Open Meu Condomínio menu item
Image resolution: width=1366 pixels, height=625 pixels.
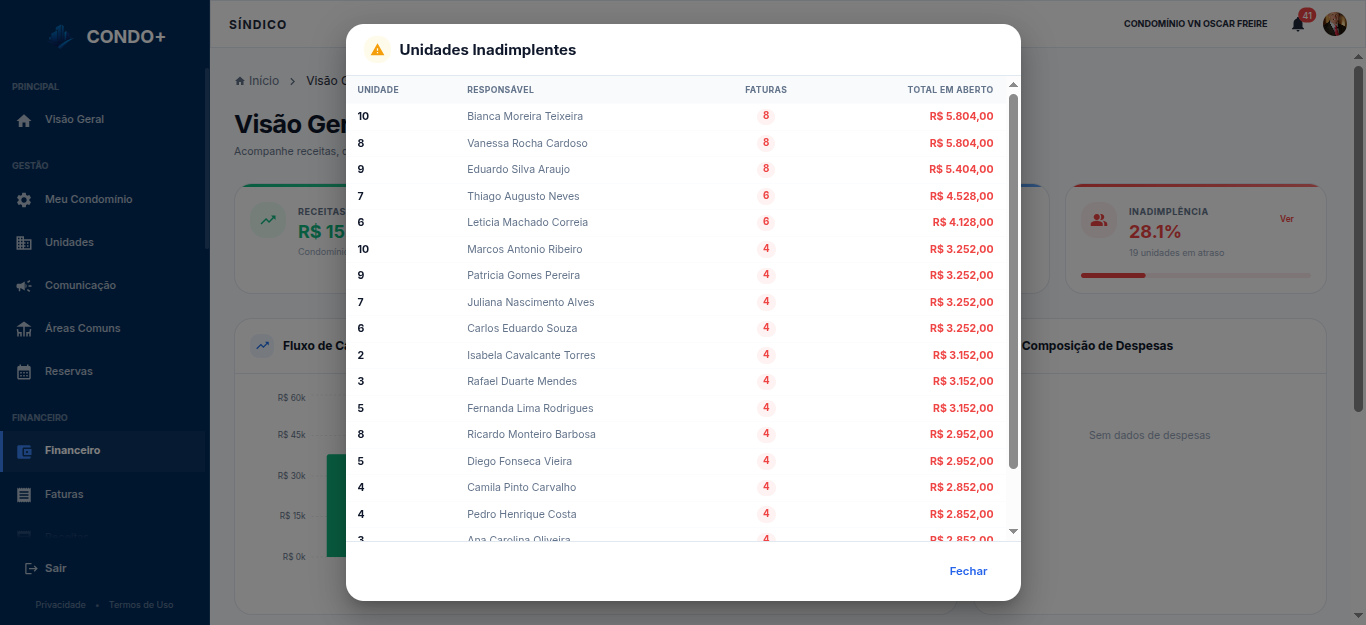pos(102,200)
